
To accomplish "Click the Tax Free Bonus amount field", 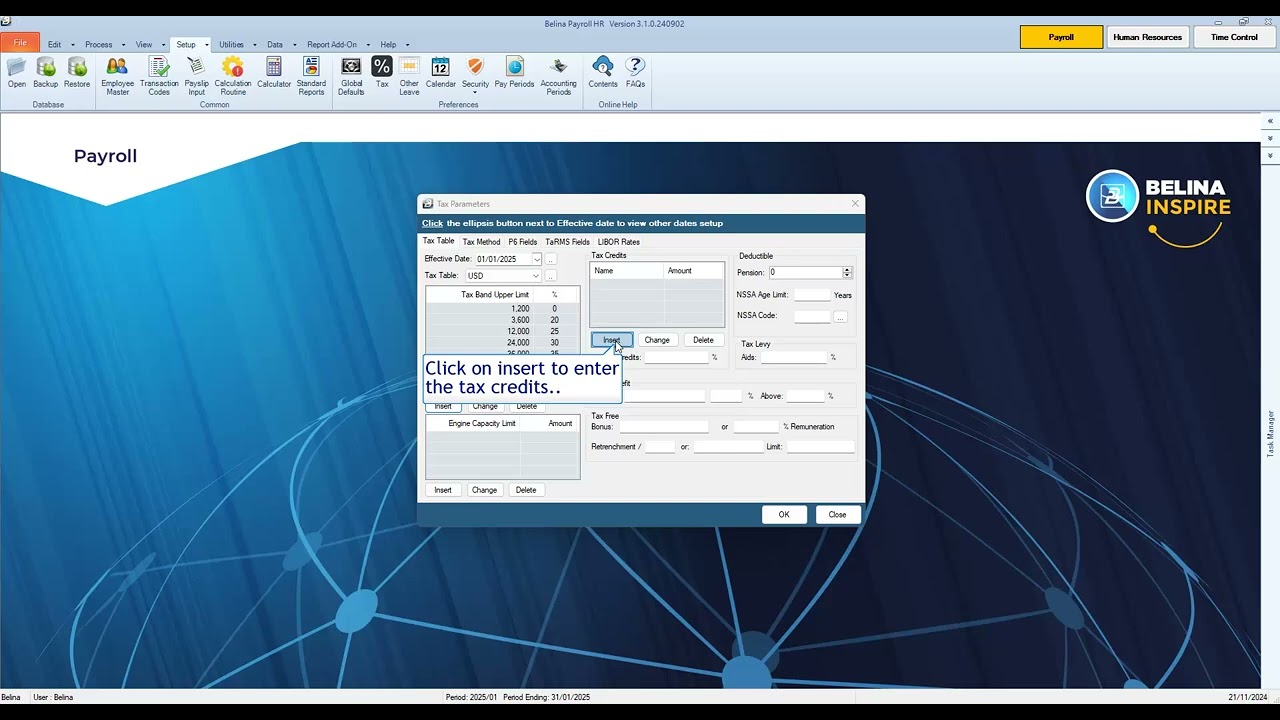I will tap(663, 427).
